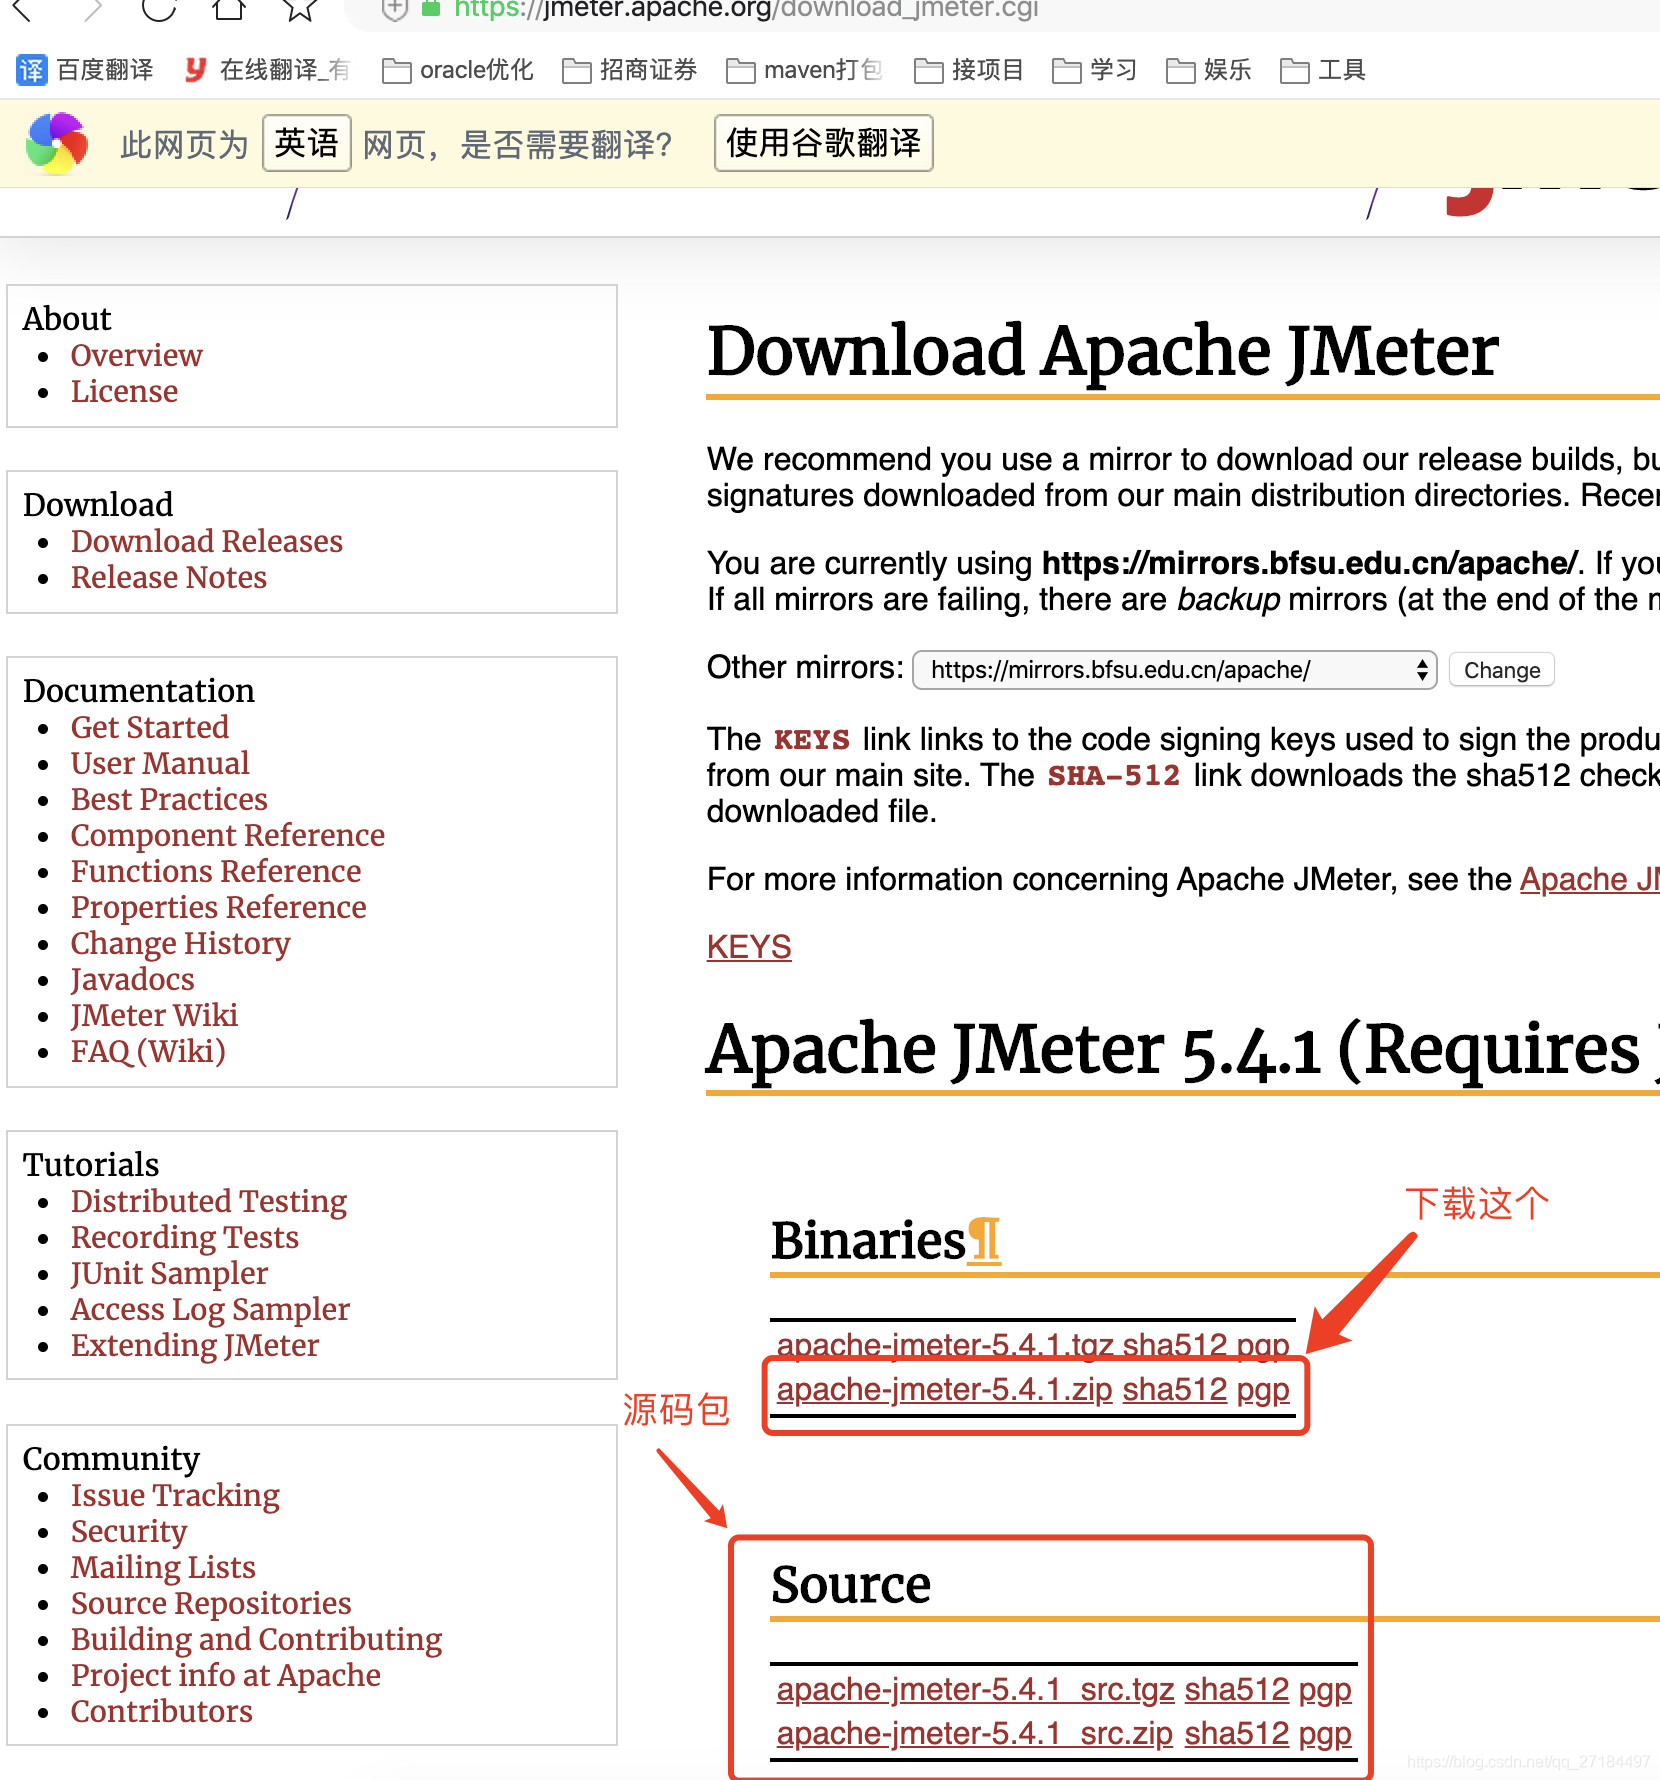Click the address bar URL
The height and width of the screenshot is (1780, 1660).
tap(746, 10)
